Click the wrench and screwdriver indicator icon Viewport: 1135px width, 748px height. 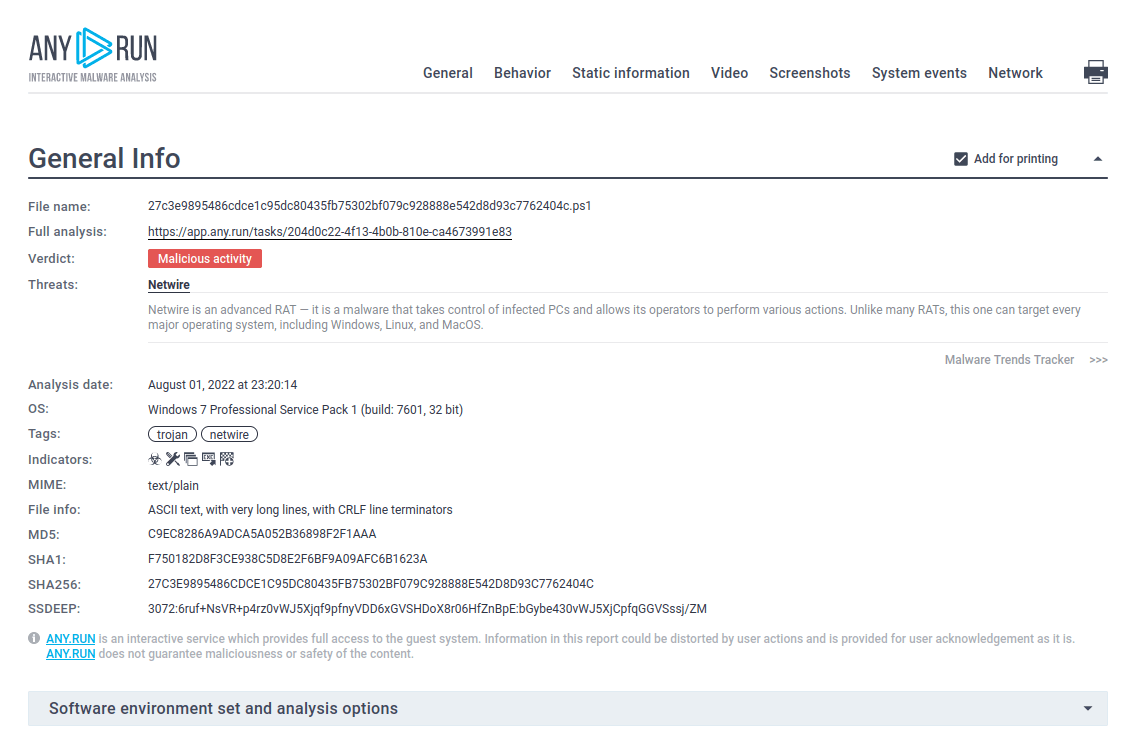click(172, 459)
